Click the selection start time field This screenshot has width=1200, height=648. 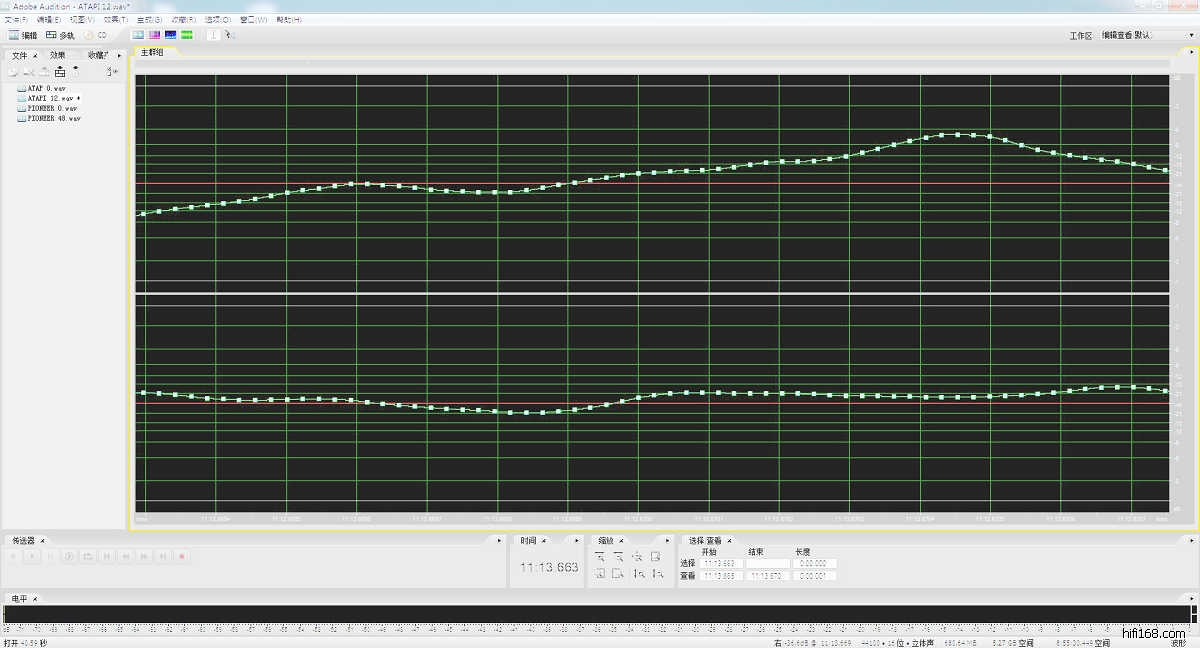(721, 563)
